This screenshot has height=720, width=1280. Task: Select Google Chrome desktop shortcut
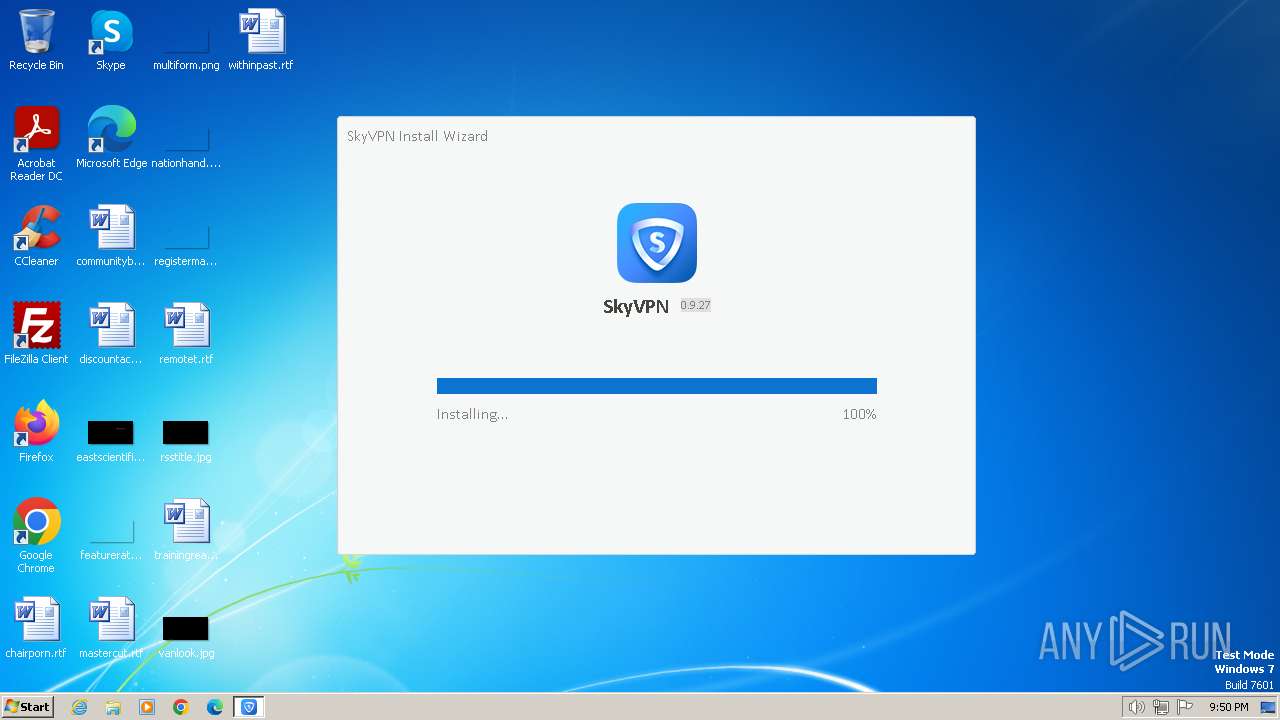pos(36,536)
